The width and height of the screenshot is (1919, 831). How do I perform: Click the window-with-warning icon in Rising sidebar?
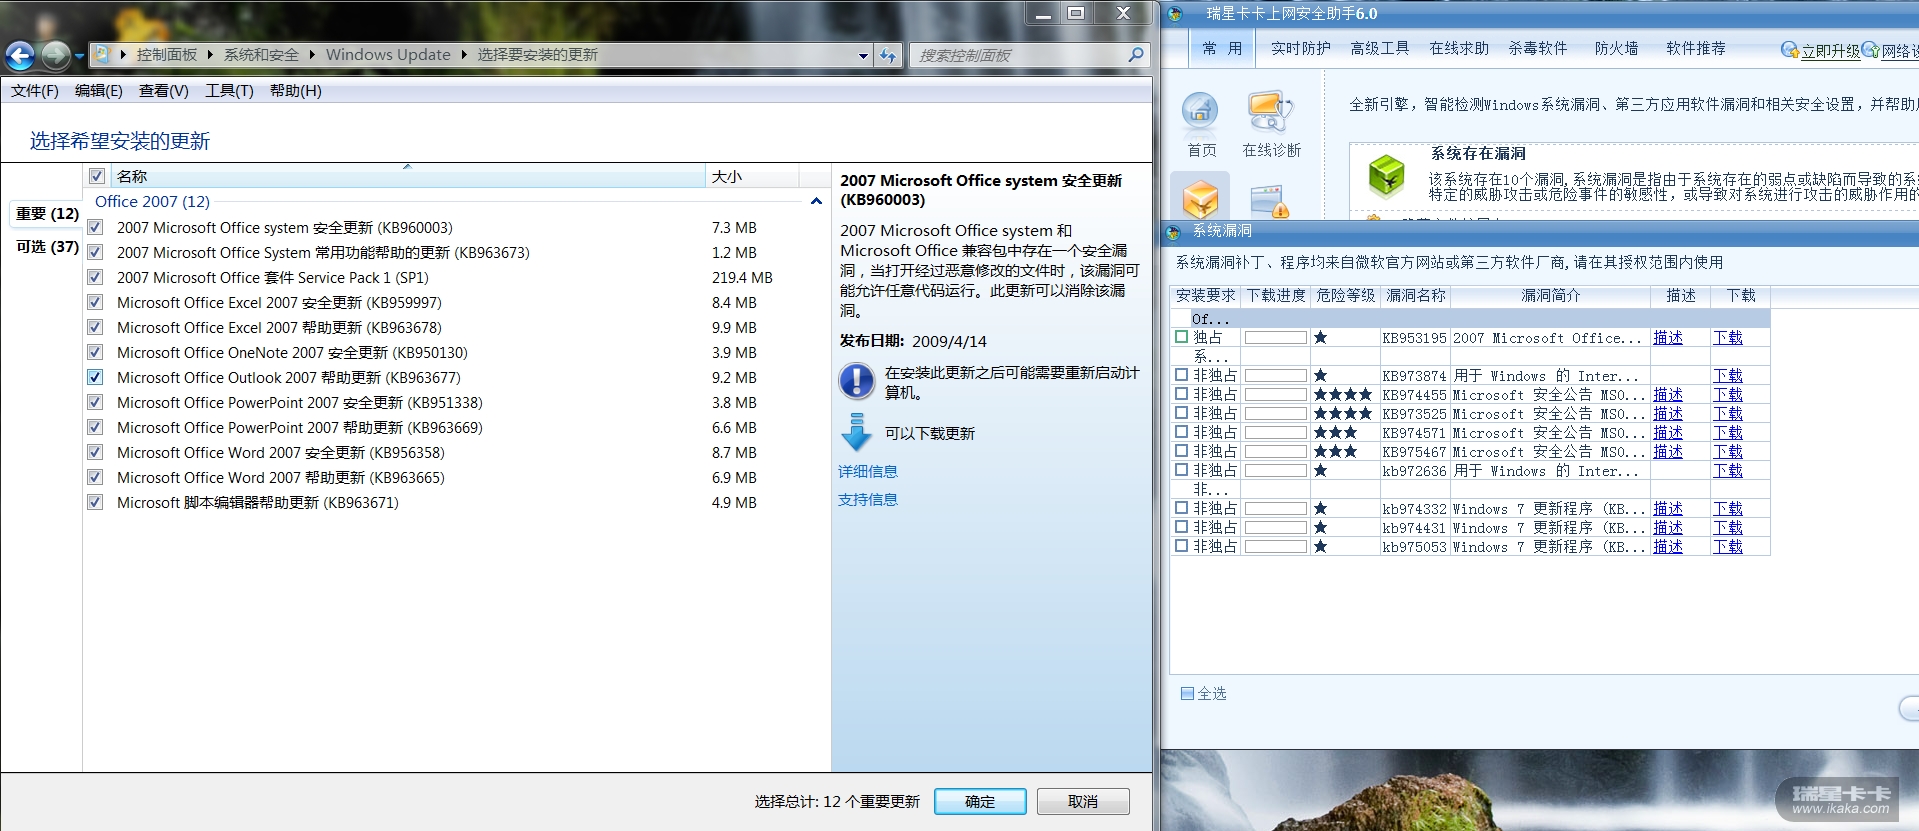point(1269,200)
